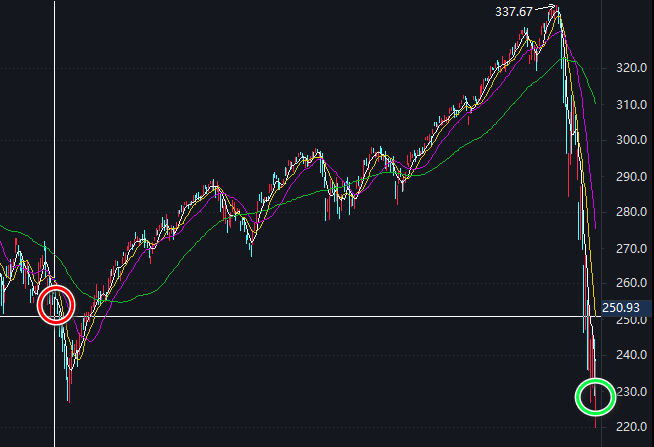Click the 320.0 price axis label
This screenshot has width=654, height=447.
tap(631, 68)
